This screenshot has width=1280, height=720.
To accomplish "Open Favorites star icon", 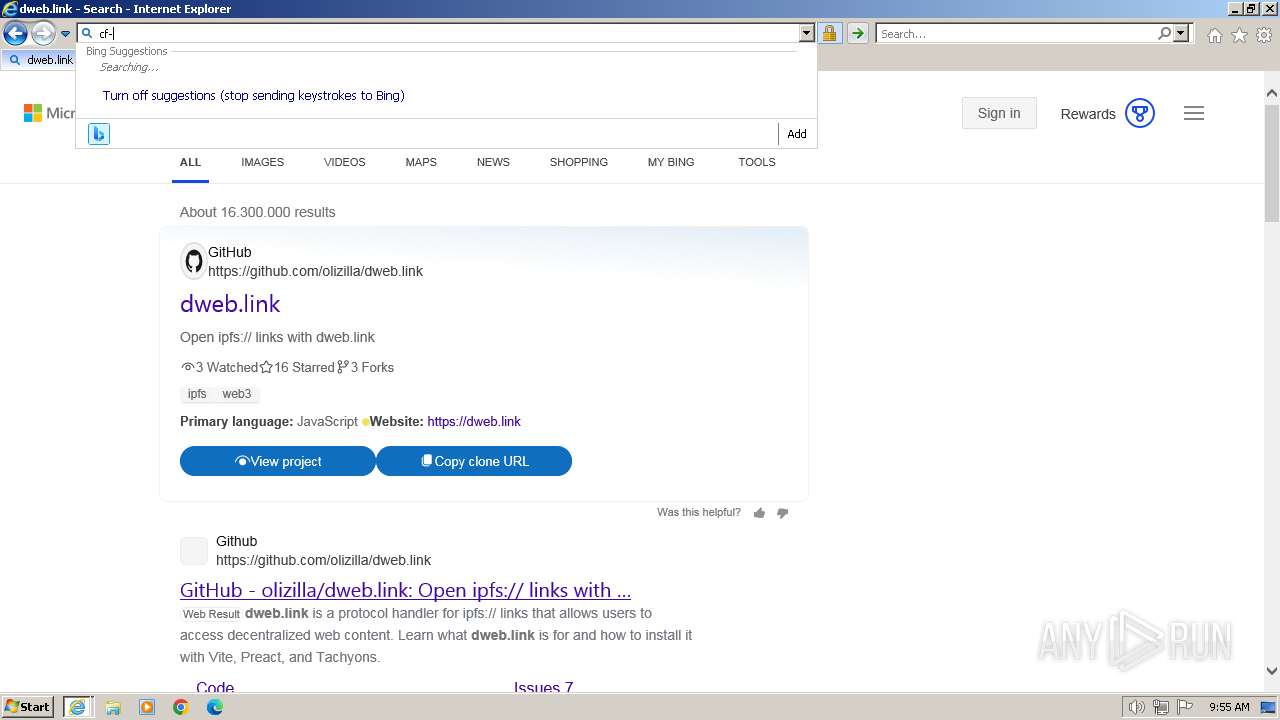I will click(x=1239, y=35).
